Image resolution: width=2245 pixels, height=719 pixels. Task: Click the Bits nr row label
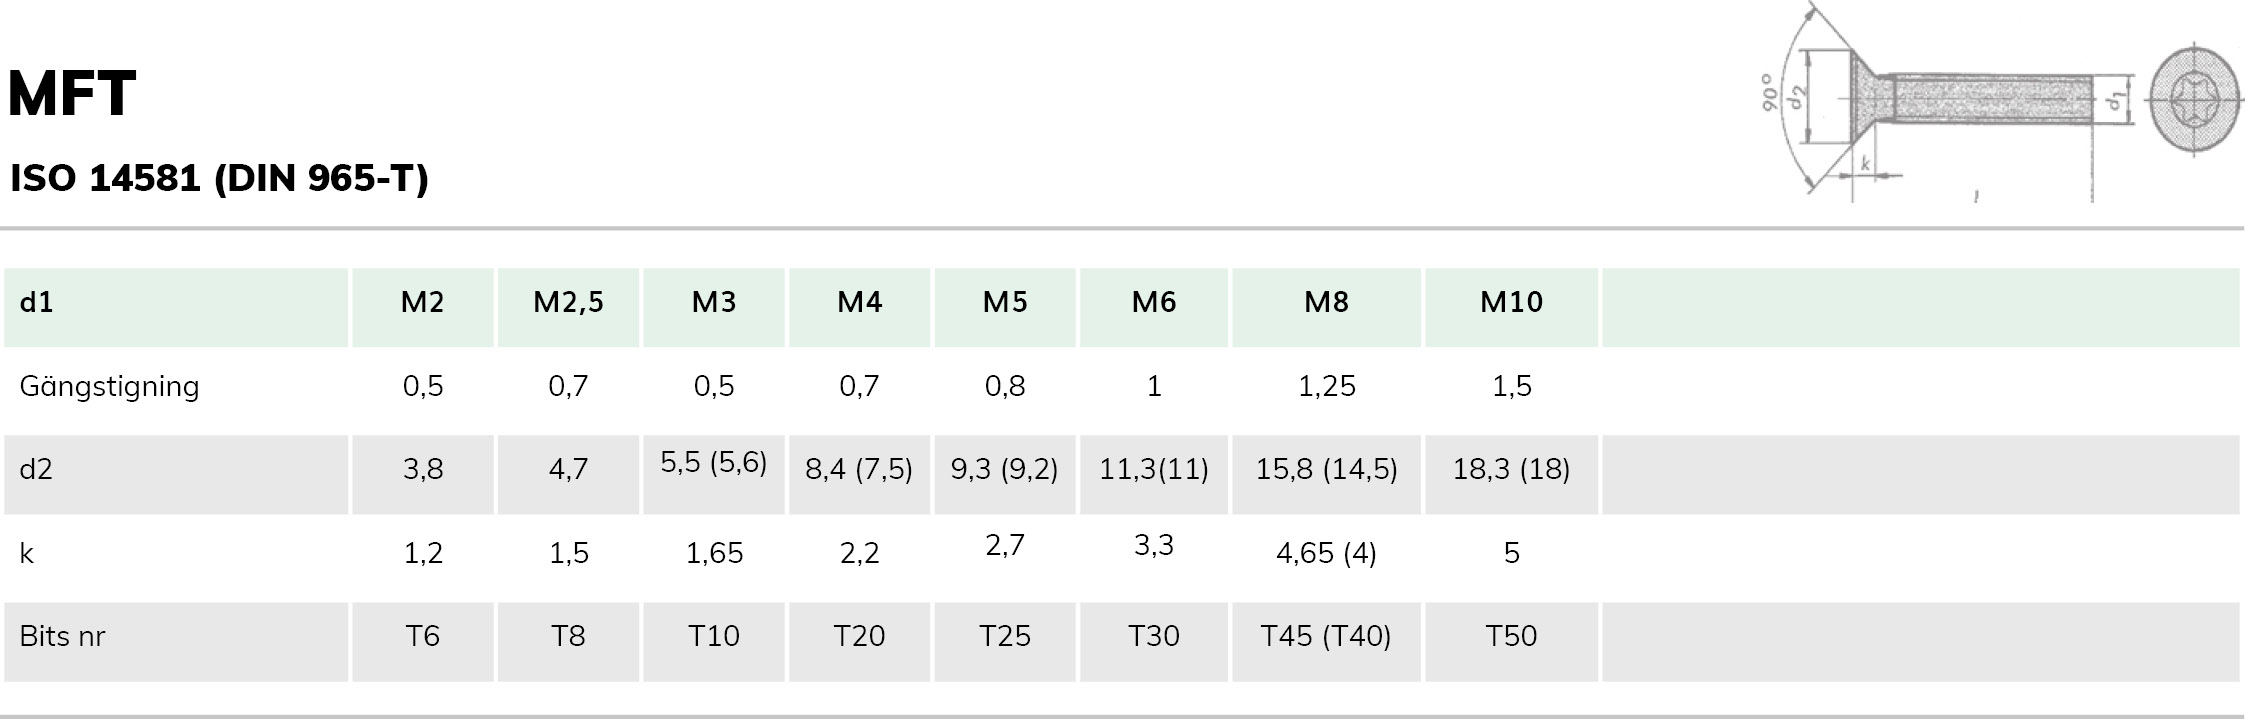tap(62, 636)
